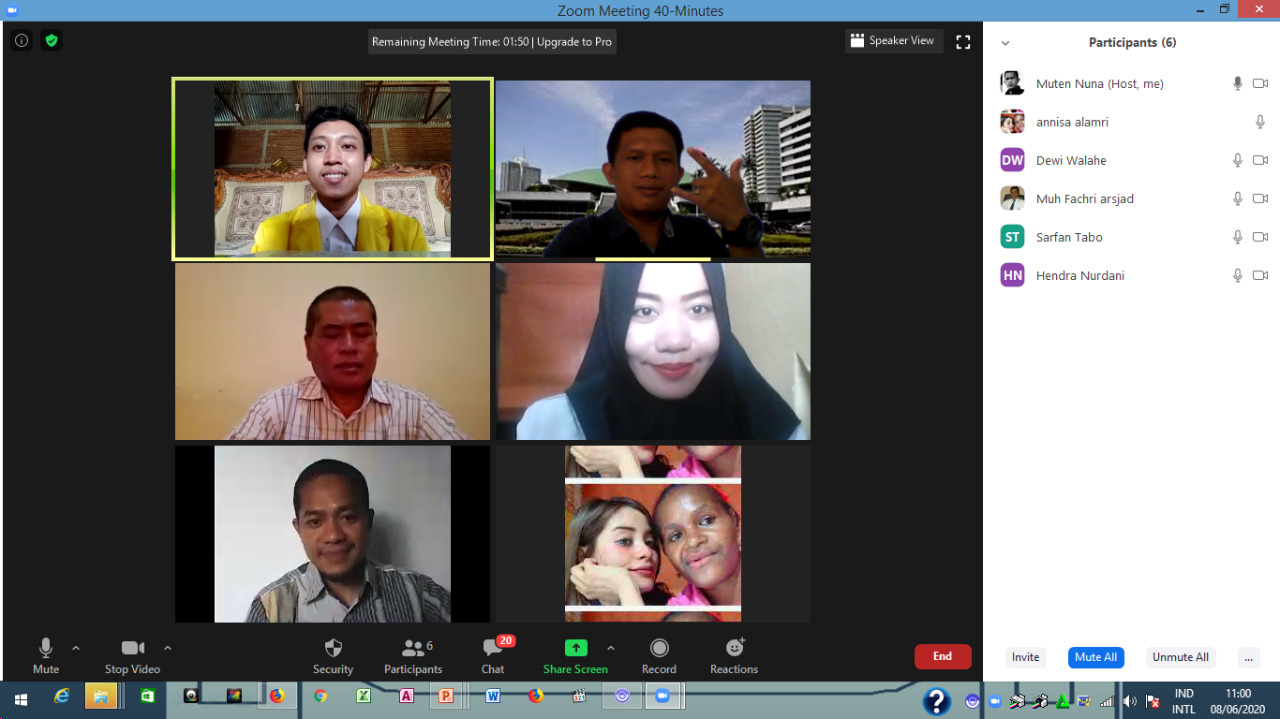The width and height of the screenshot is (1280, 719).
Task: Expand video options arrow beside Stop Video
Action: (167, 648)
